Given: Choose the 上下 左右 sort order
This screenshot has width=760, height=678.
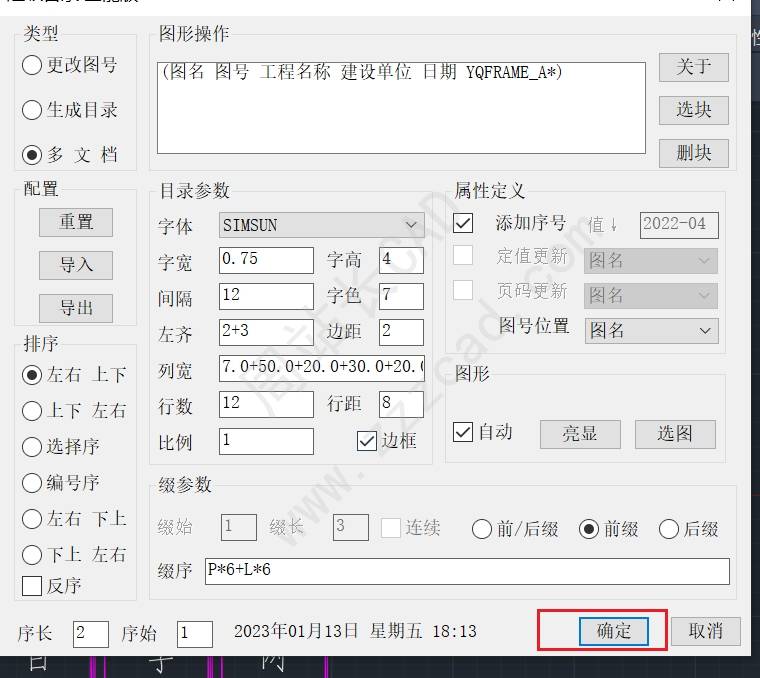Looking at the screenshot, I should (x=32, y=411).
